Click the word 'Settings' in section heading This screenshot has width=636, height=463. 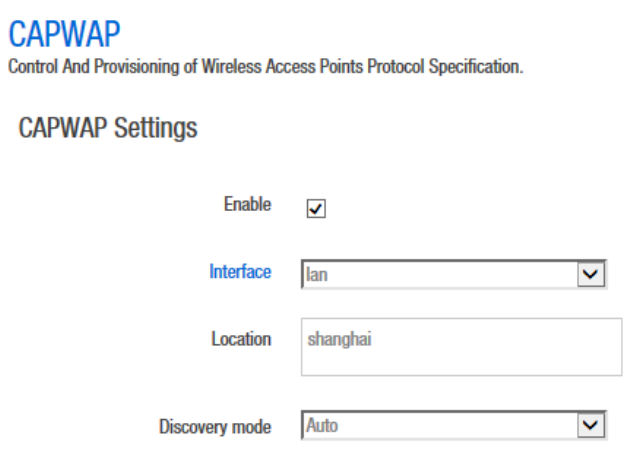coord(155,128)
